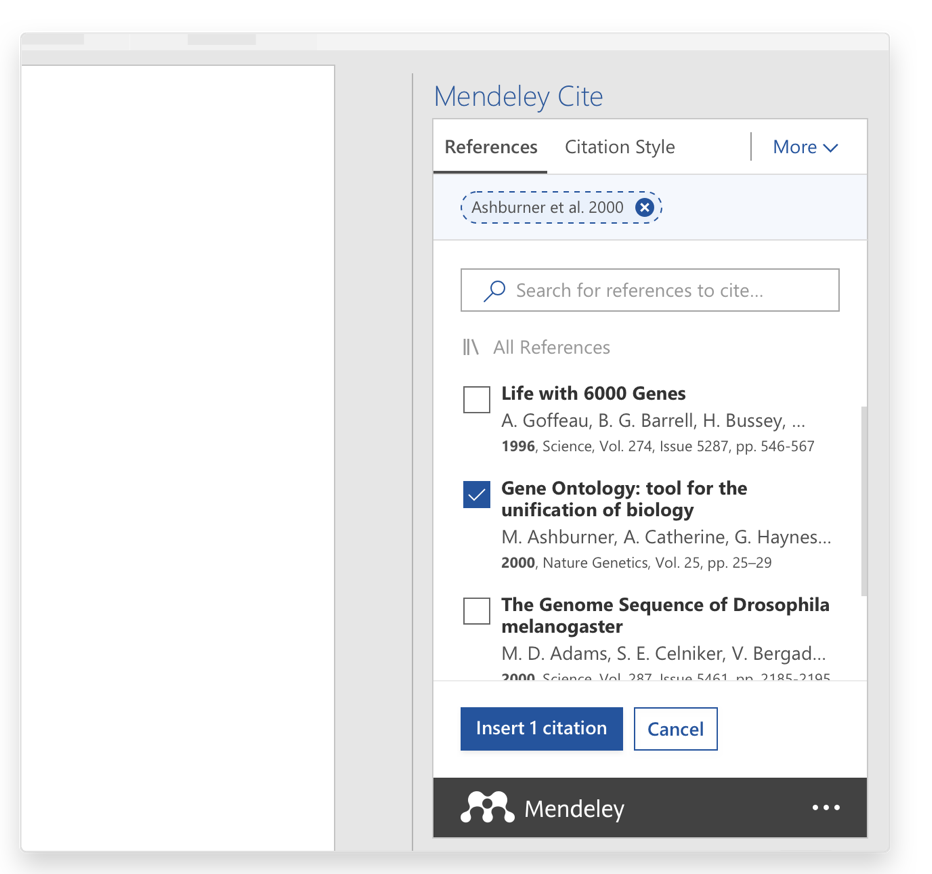
Task: Click the Life with 6000 Genes title
Action: point(593,393)
